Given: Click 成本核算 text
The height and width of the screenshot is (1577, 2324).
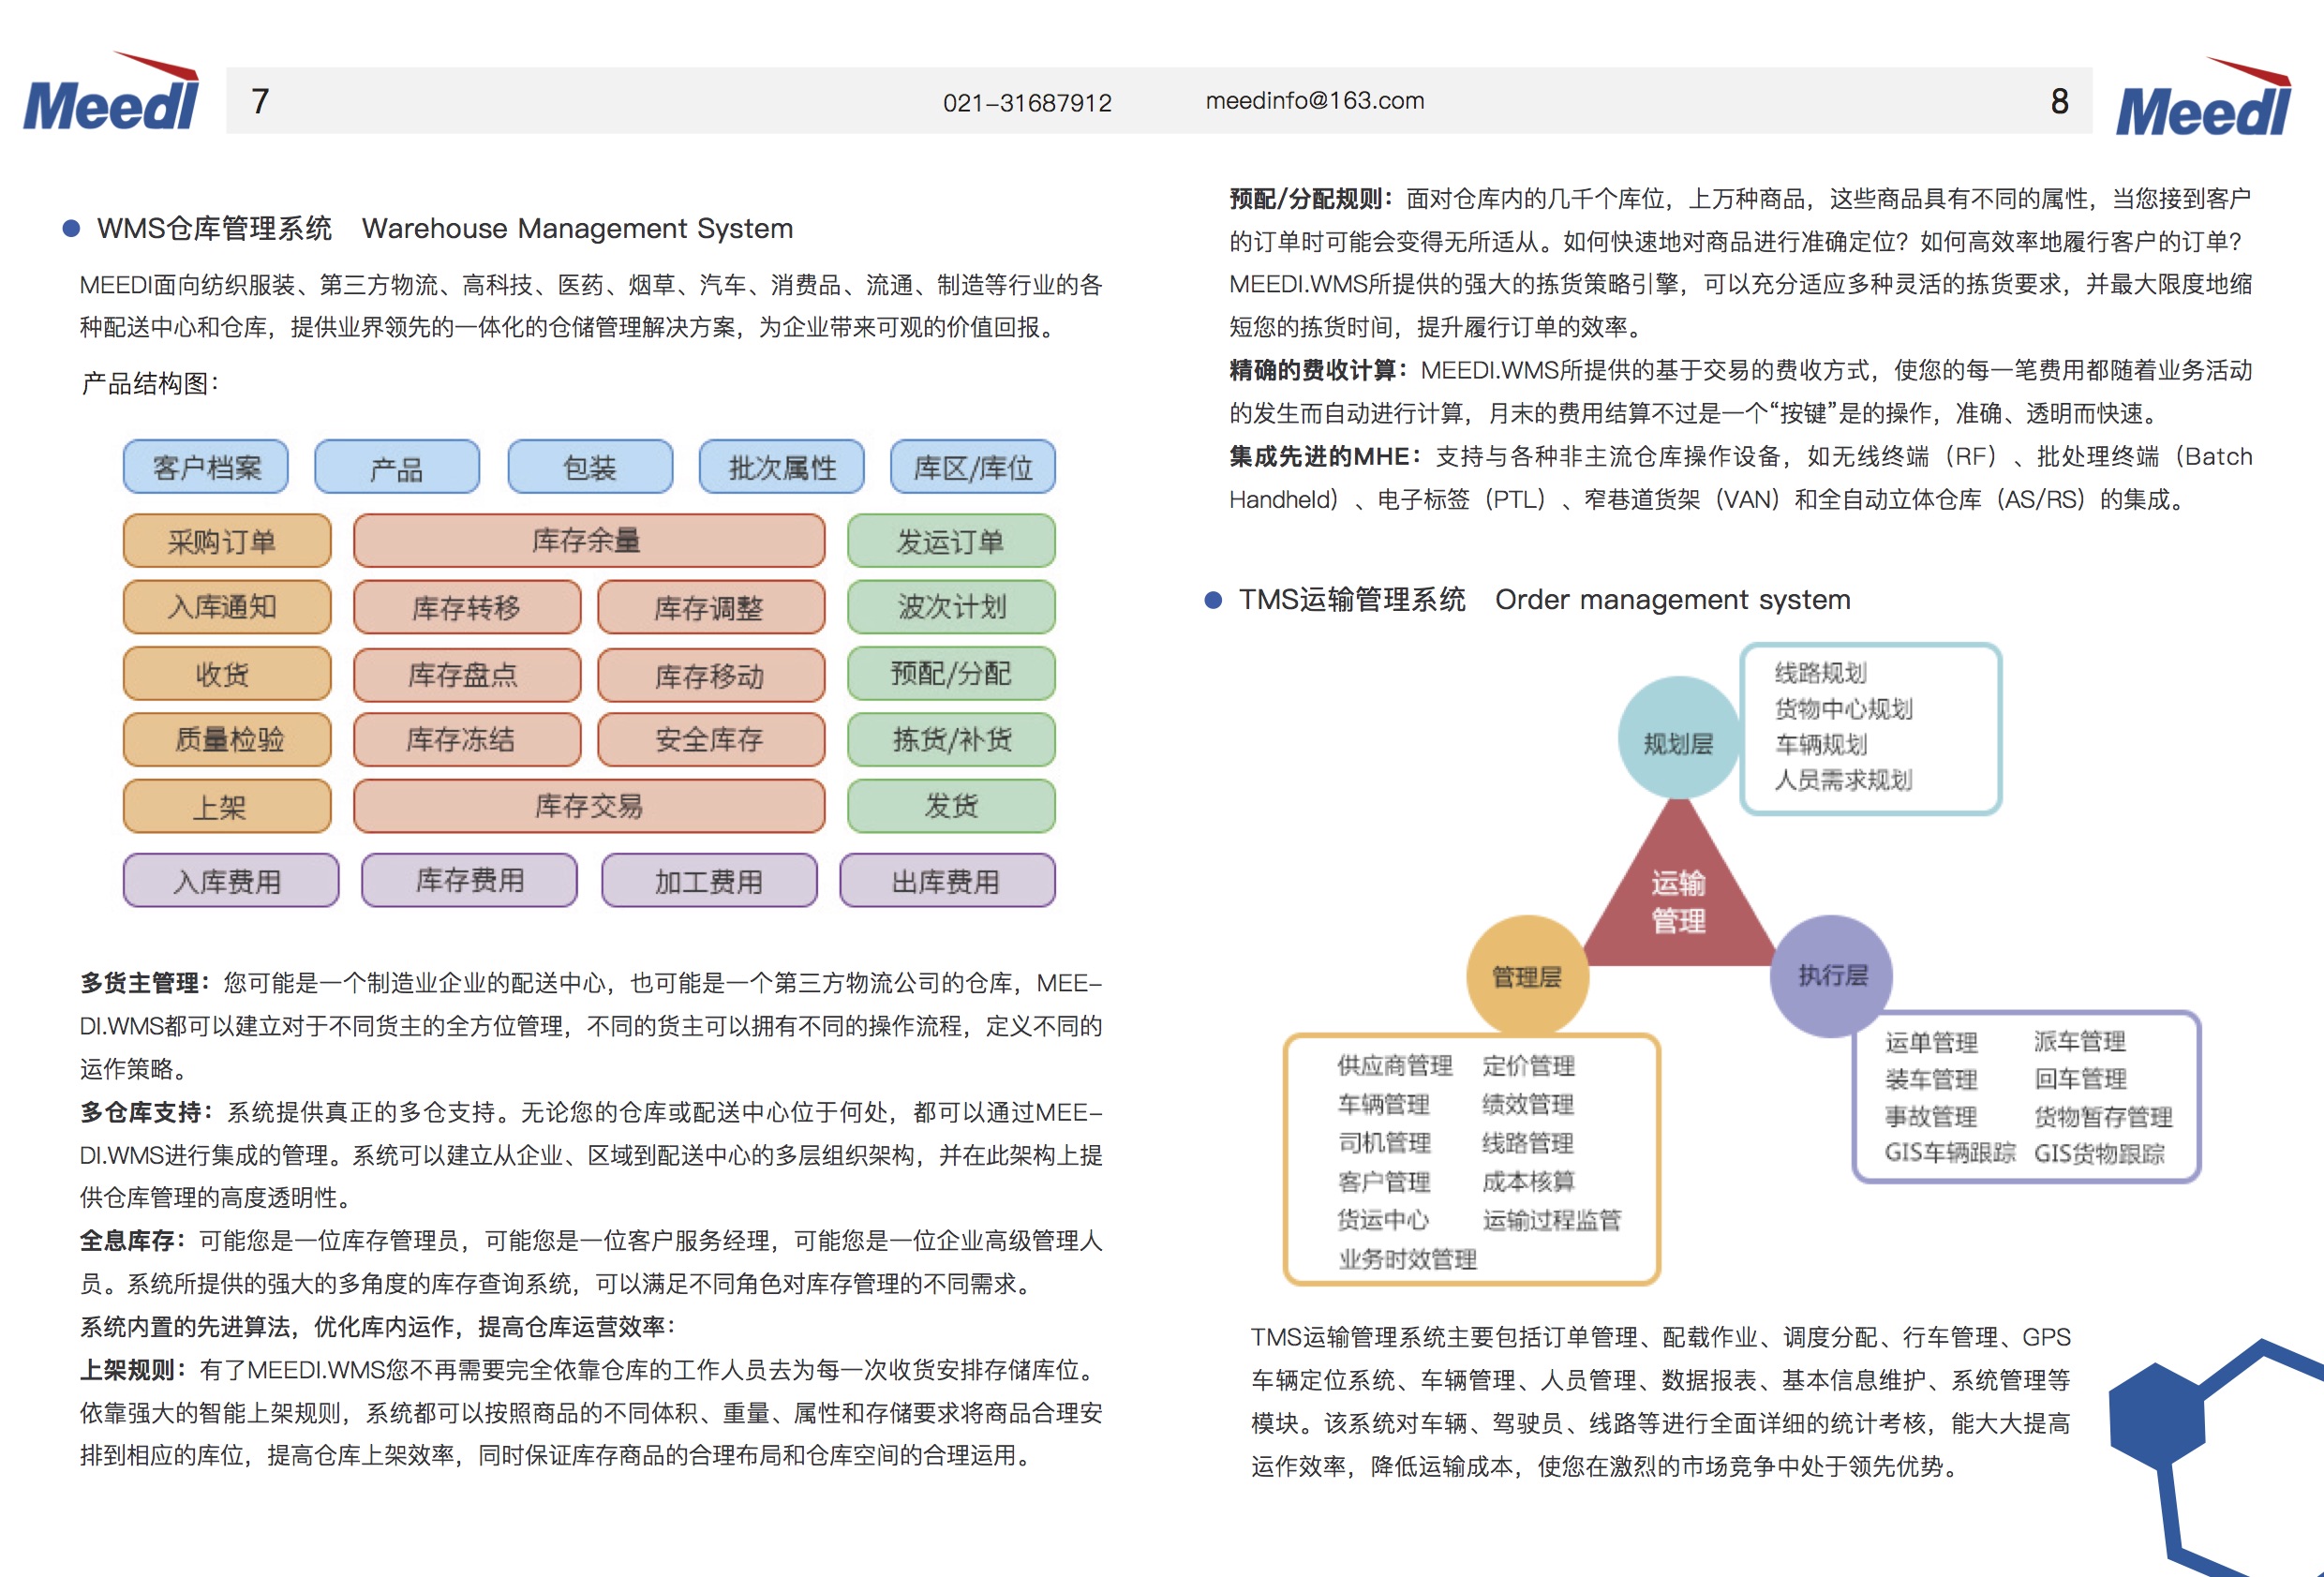Looking at the screenshot, I should click(x=1528, y=1182).
